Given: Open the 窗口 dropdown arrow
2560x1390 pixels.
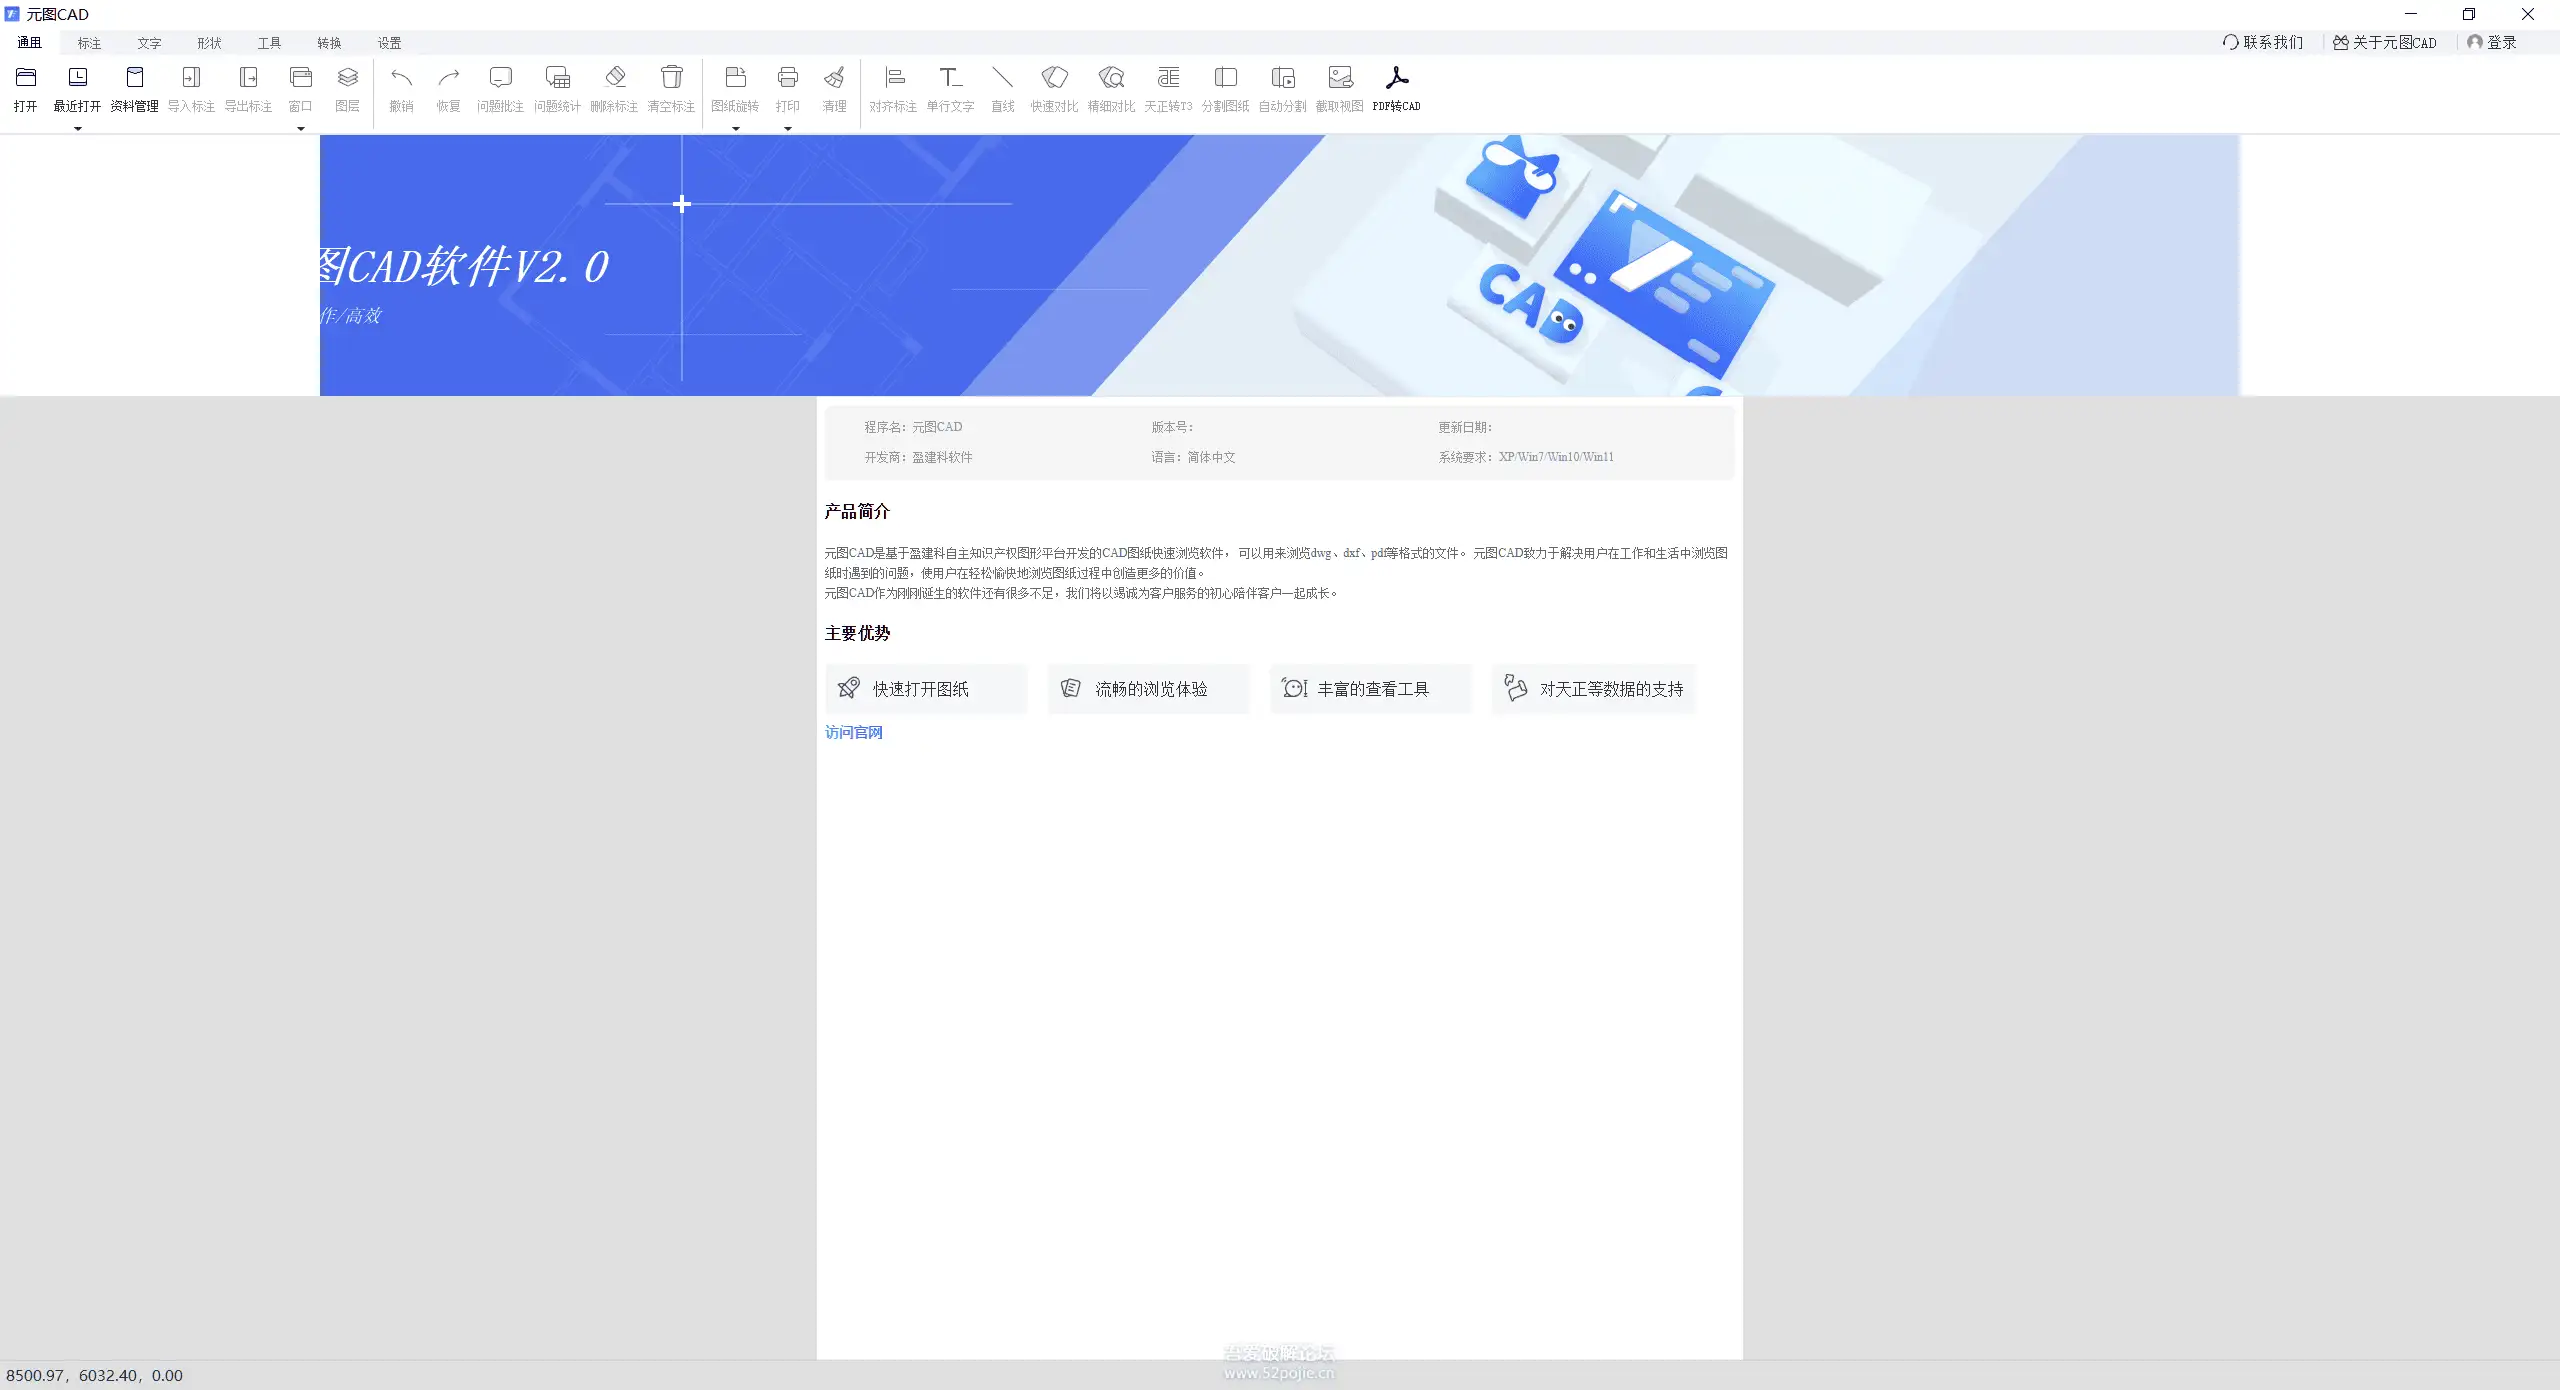Looking at the screenshot, I should point(299,128).
